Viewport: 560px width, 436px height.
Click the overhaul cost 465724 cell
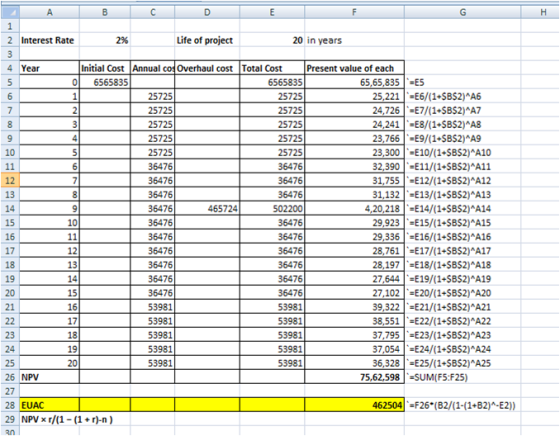(207, 209)
